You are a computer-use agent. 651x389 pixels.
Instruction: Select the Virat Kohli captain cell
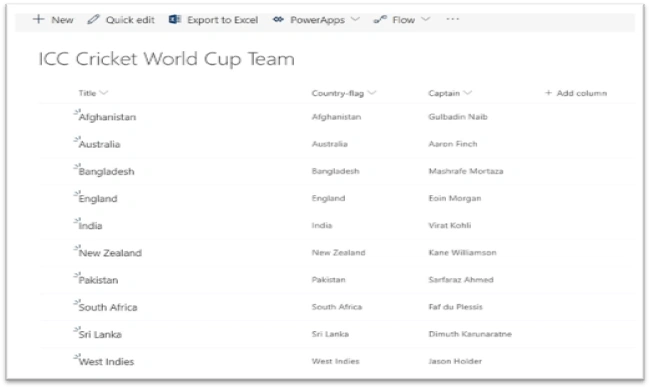pos(450,225)
